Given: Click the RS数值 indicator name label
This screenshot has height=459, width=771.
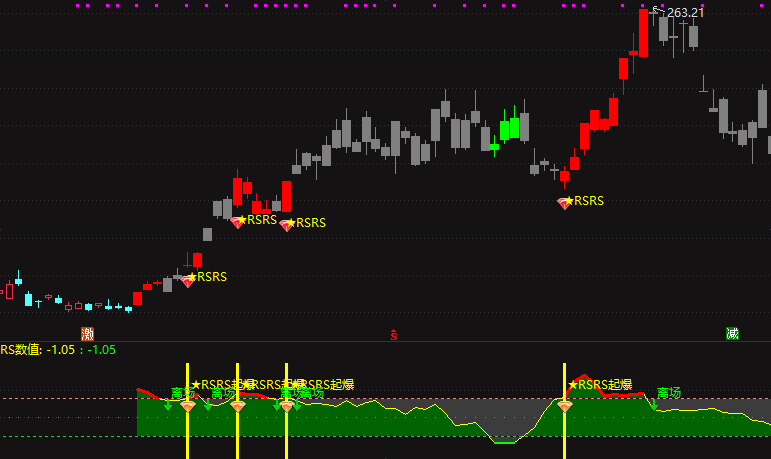Looking at the screenshot, I should 21,350.
